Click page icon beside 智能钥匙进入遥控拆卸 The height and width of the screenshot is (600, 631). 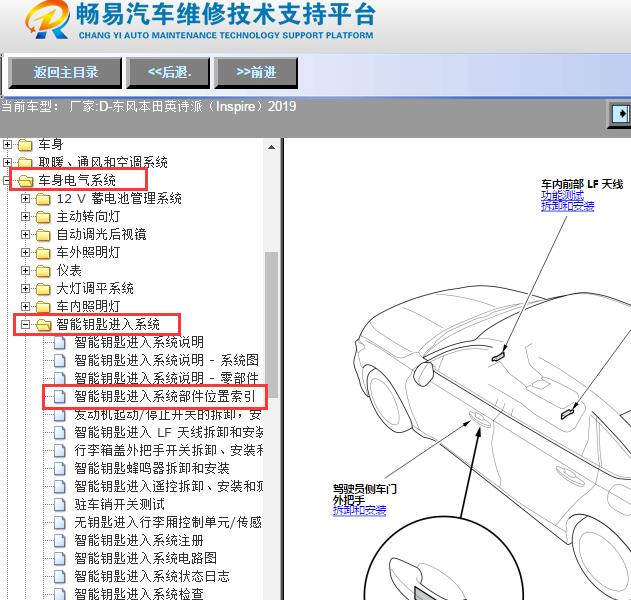[x=60, y=487]
